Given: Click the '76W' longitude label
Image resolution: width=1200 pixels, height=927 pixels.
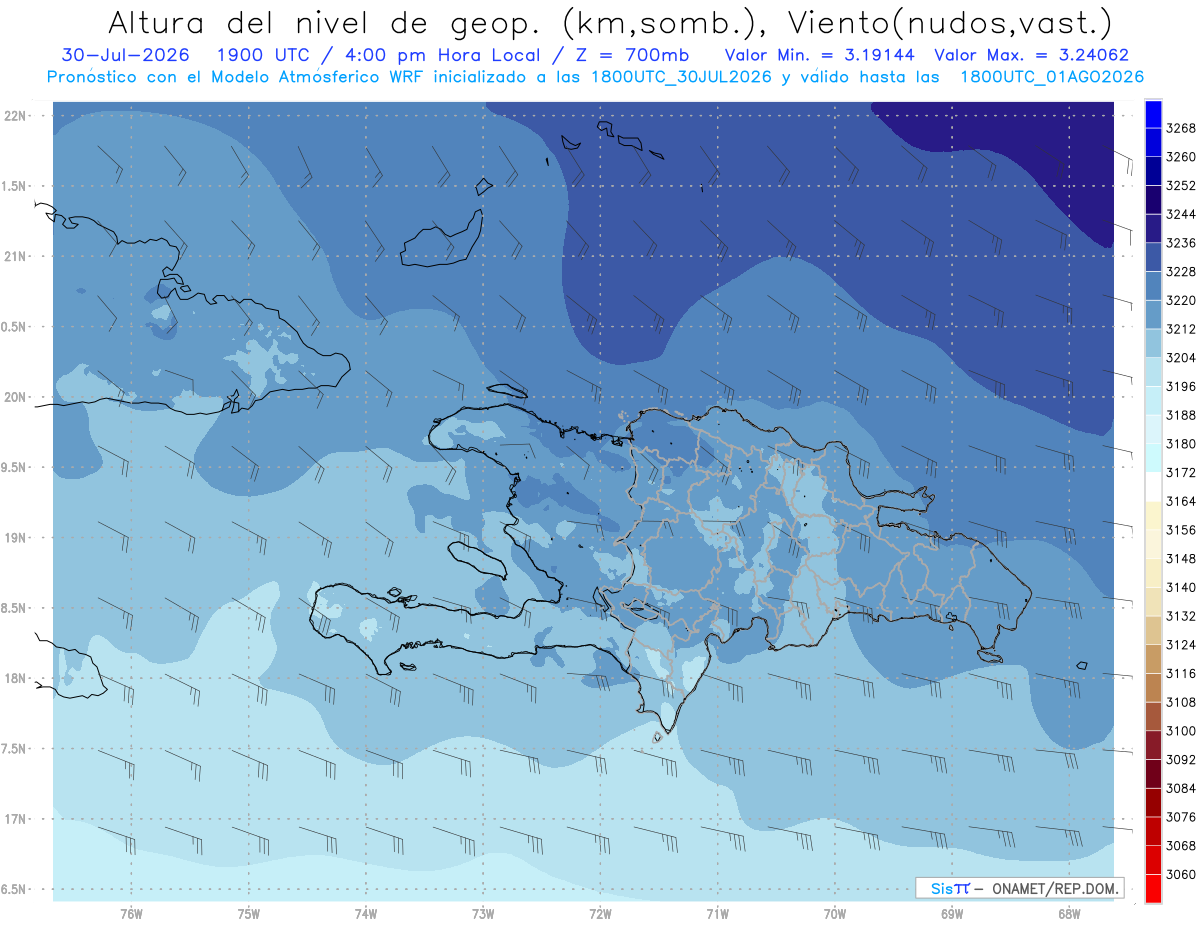Looking at the screenshot, I should [131, 913].
